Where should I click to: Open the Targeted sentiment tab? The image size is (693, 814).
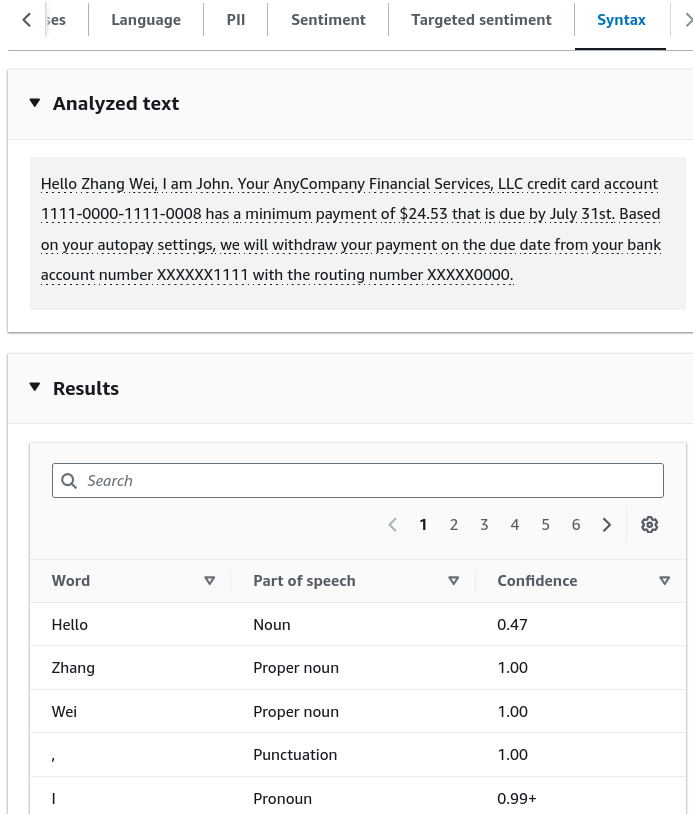(x=481, y=20)
